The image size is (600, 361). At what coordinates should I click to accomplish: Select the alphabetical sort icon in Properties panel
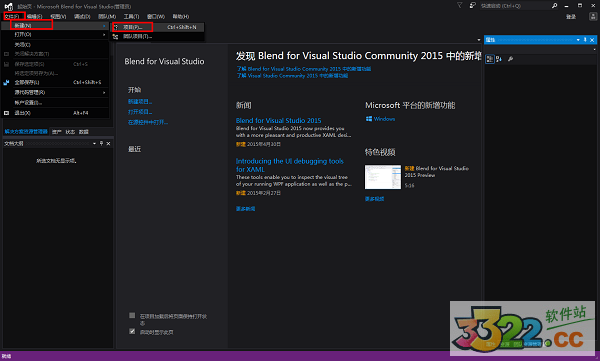pos(499,59)
